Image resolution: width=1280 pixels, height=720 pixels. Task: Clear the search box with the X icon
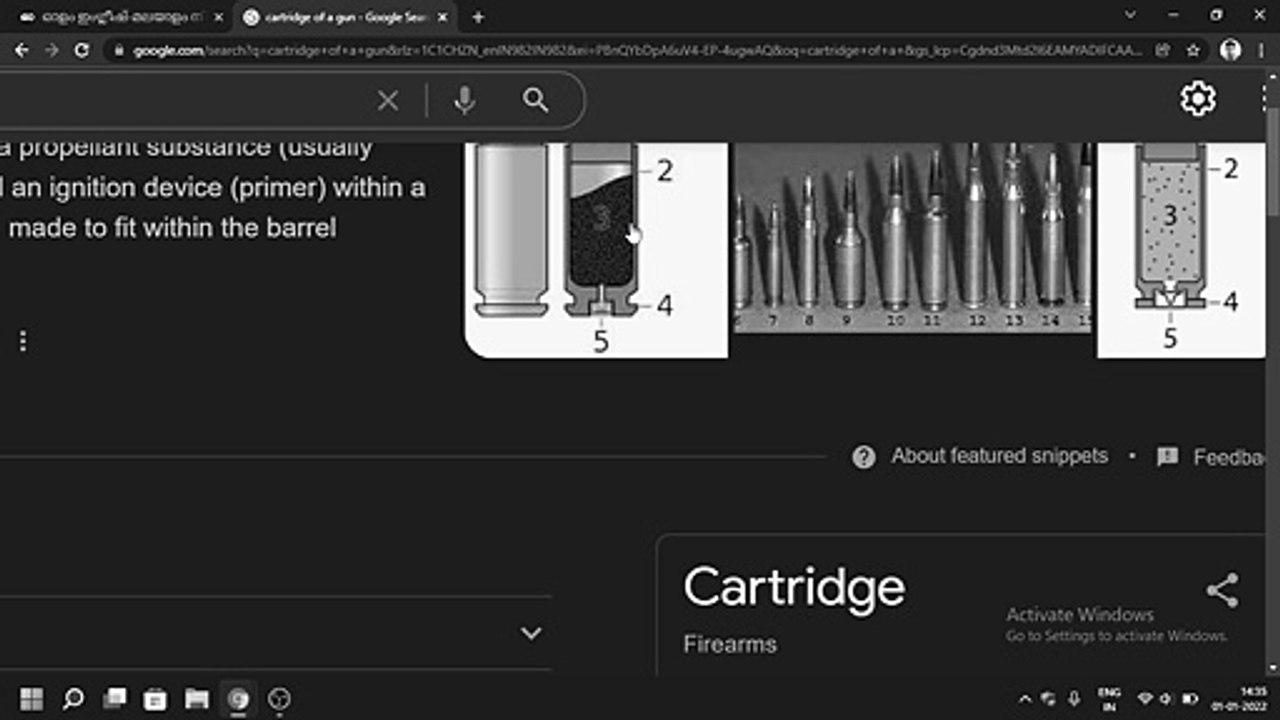(388, 100)
